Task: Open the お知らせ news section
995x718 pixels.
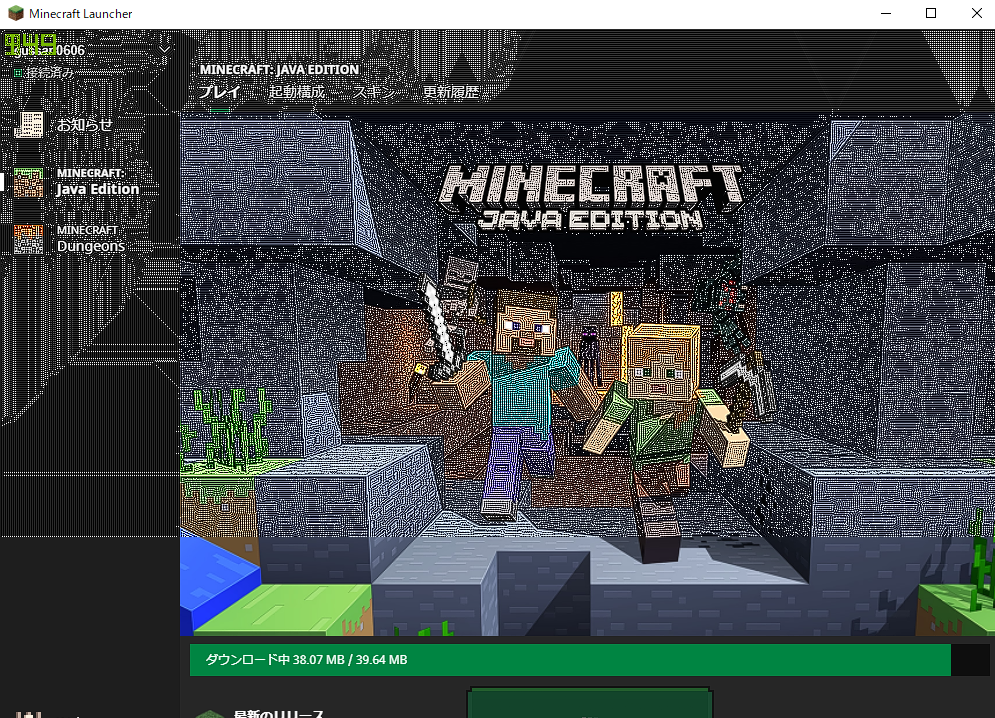Action: [63, 125]
